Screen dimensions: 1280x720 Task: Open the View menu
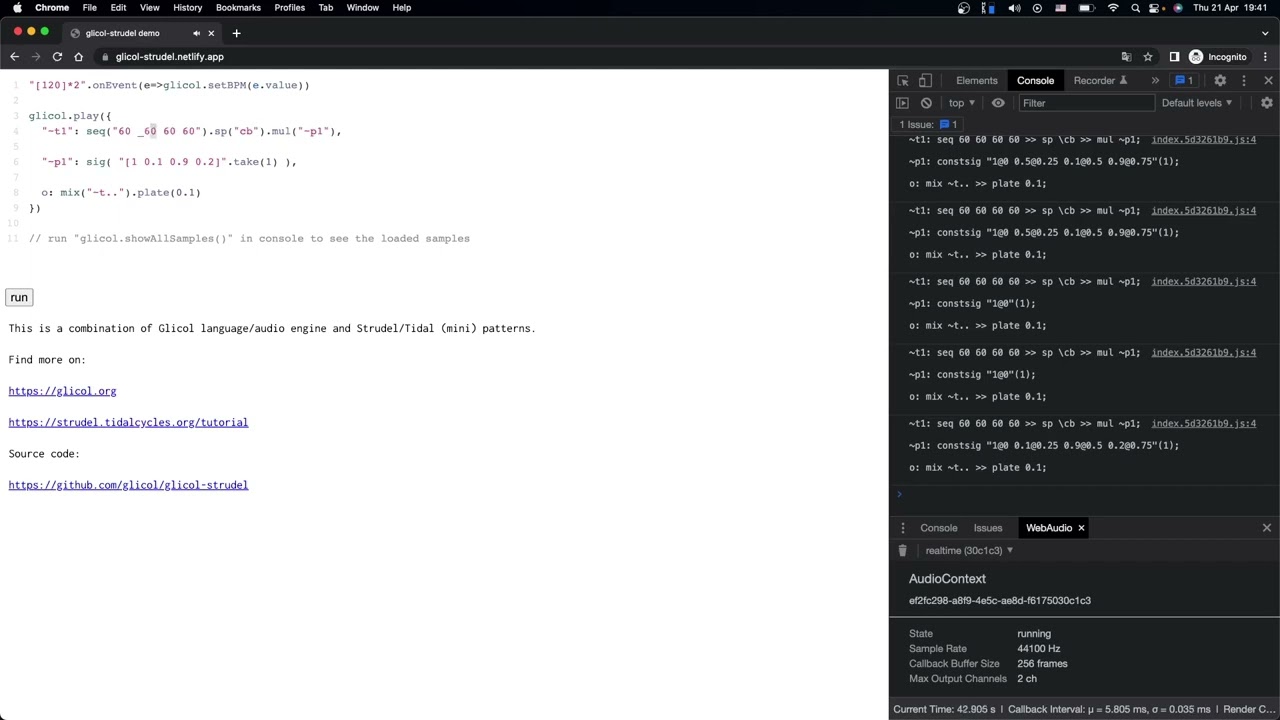tap(149, 8)
